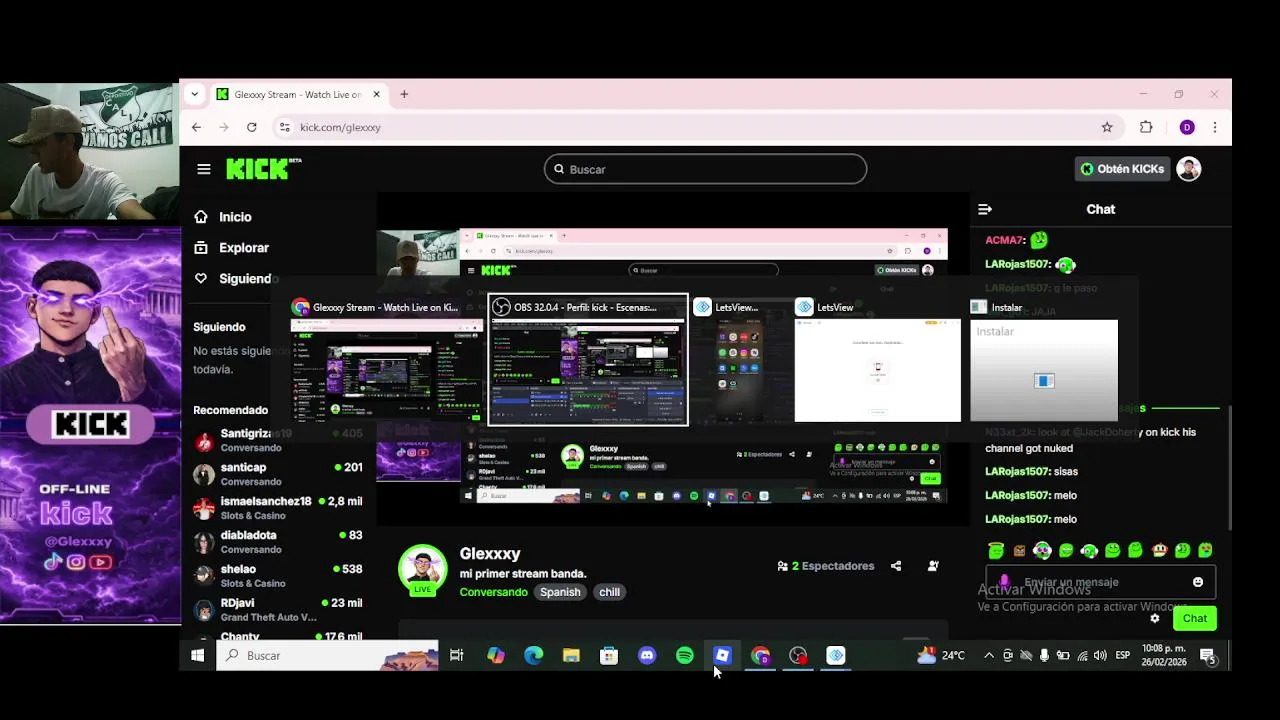The image size is (1280, 720).
Task: Open File Explorer from the taskbar
Action: coord(571,655)
